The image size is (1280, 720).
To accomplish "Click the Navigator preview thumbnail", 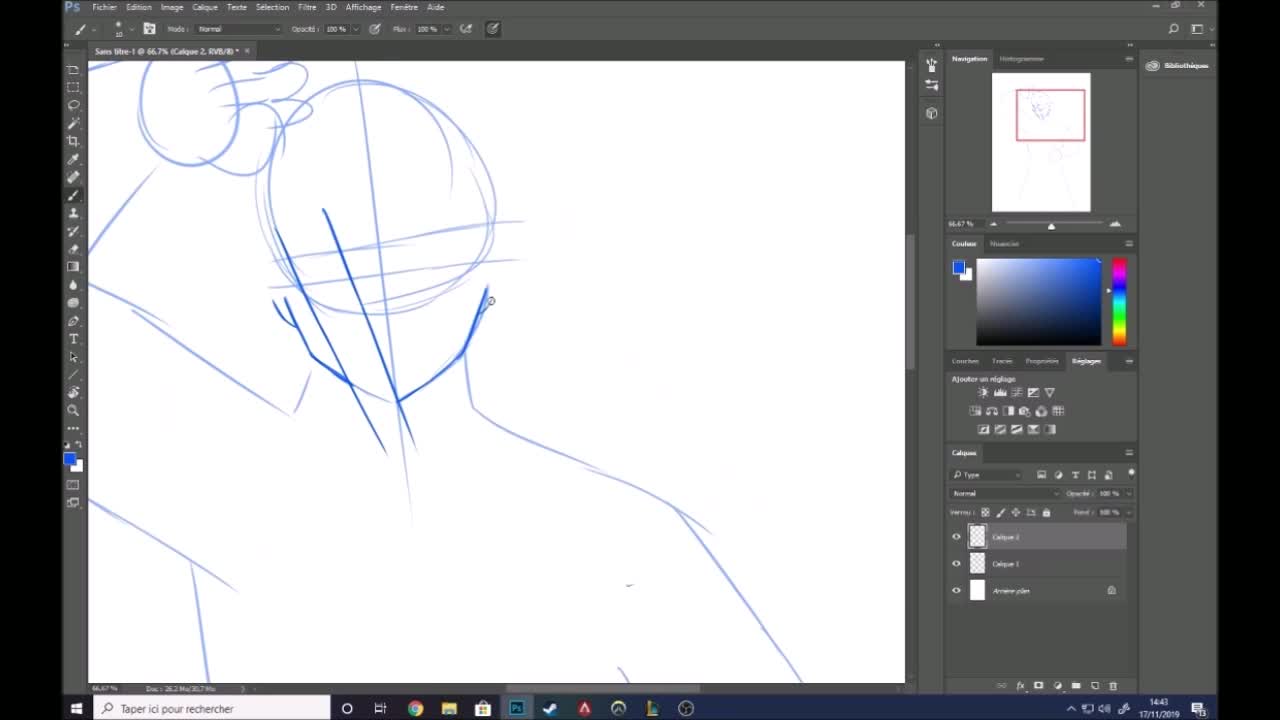I will (1041, 142).
